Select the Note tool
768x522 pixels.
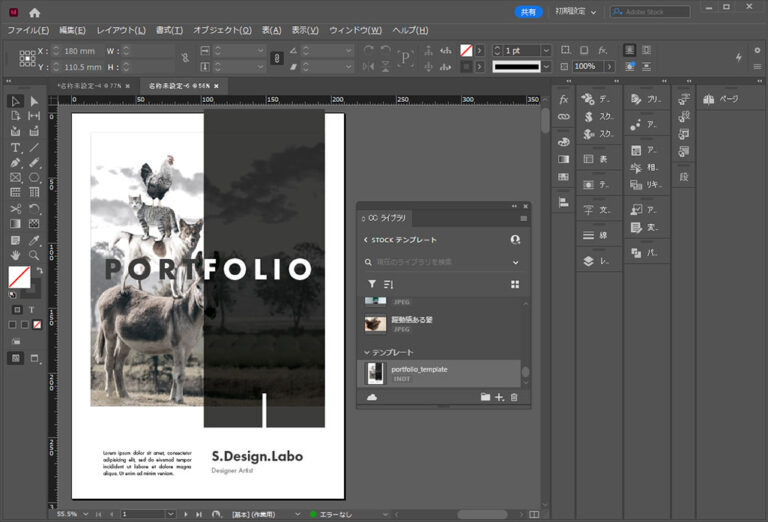(x=15, y=240)
